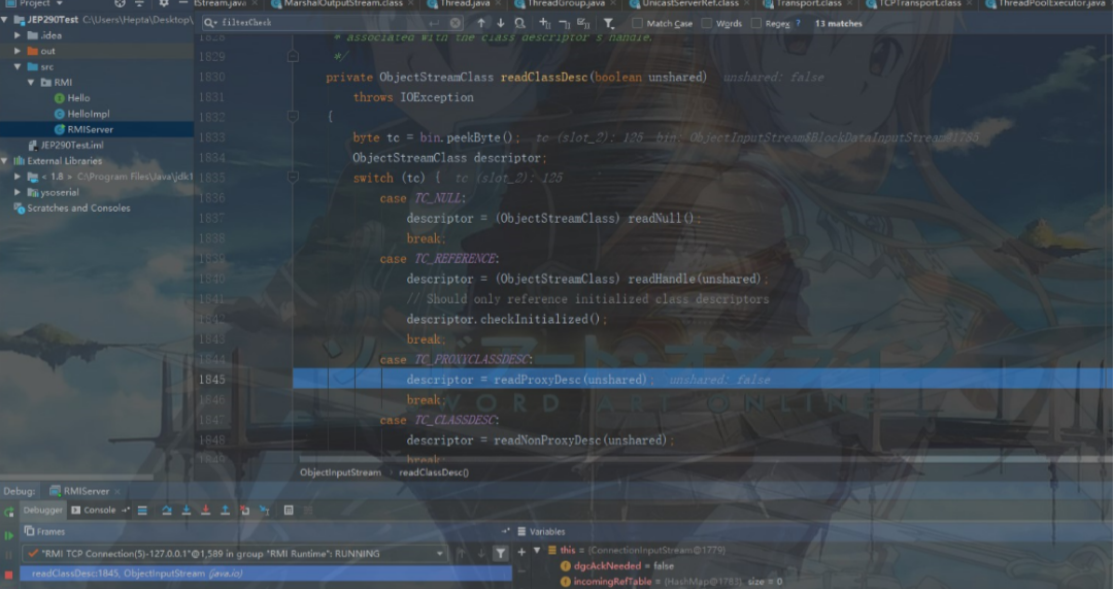Open Console tab in debug panel
Screen dimensions: 1113x589
pyautogui.click(x=93, y=510)
